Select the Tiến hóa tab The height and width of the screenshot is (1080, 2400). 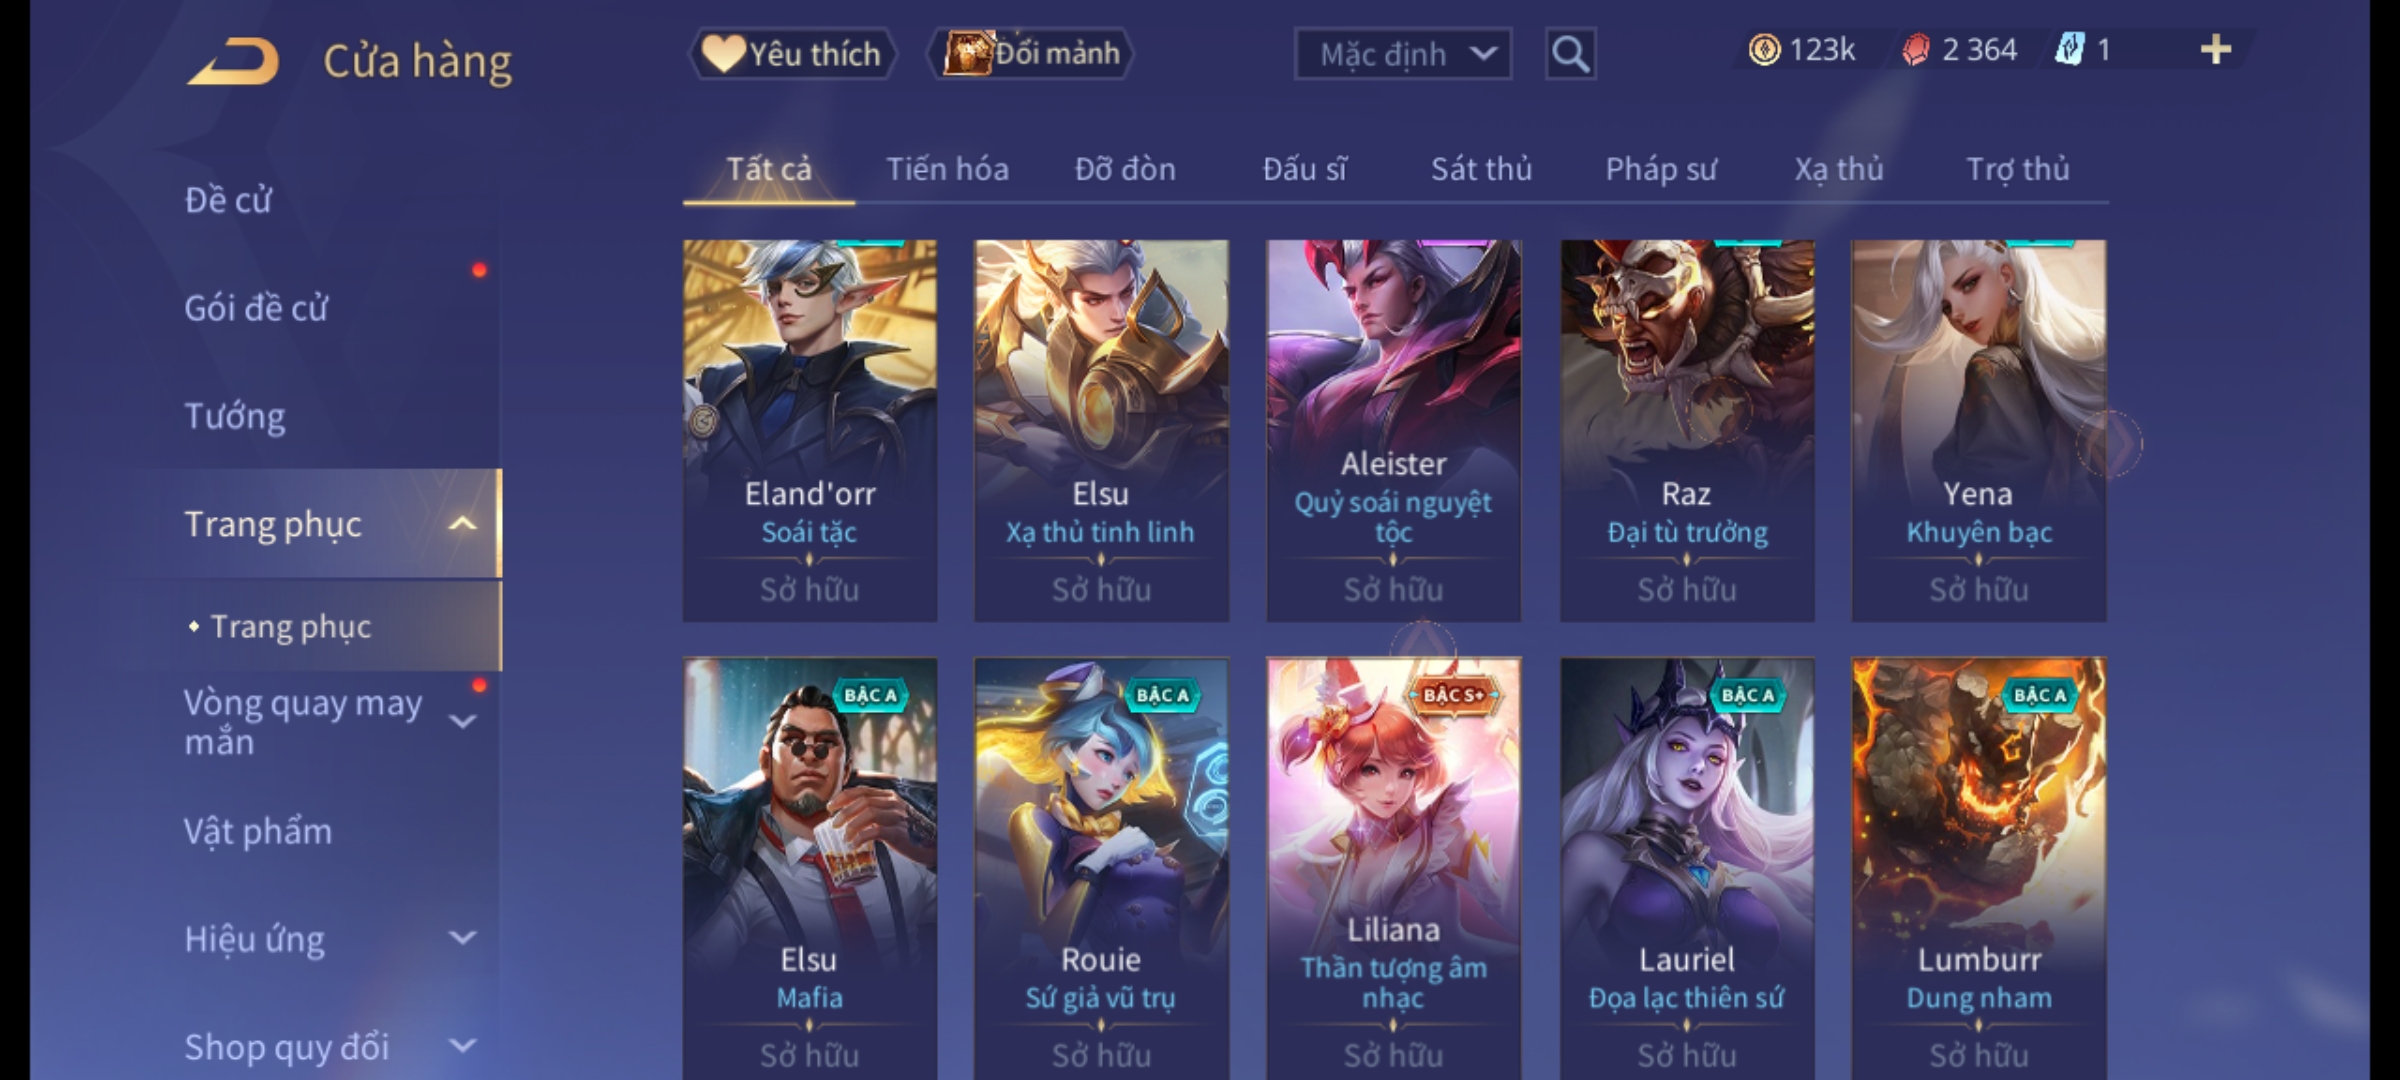(x=947, y=169)
